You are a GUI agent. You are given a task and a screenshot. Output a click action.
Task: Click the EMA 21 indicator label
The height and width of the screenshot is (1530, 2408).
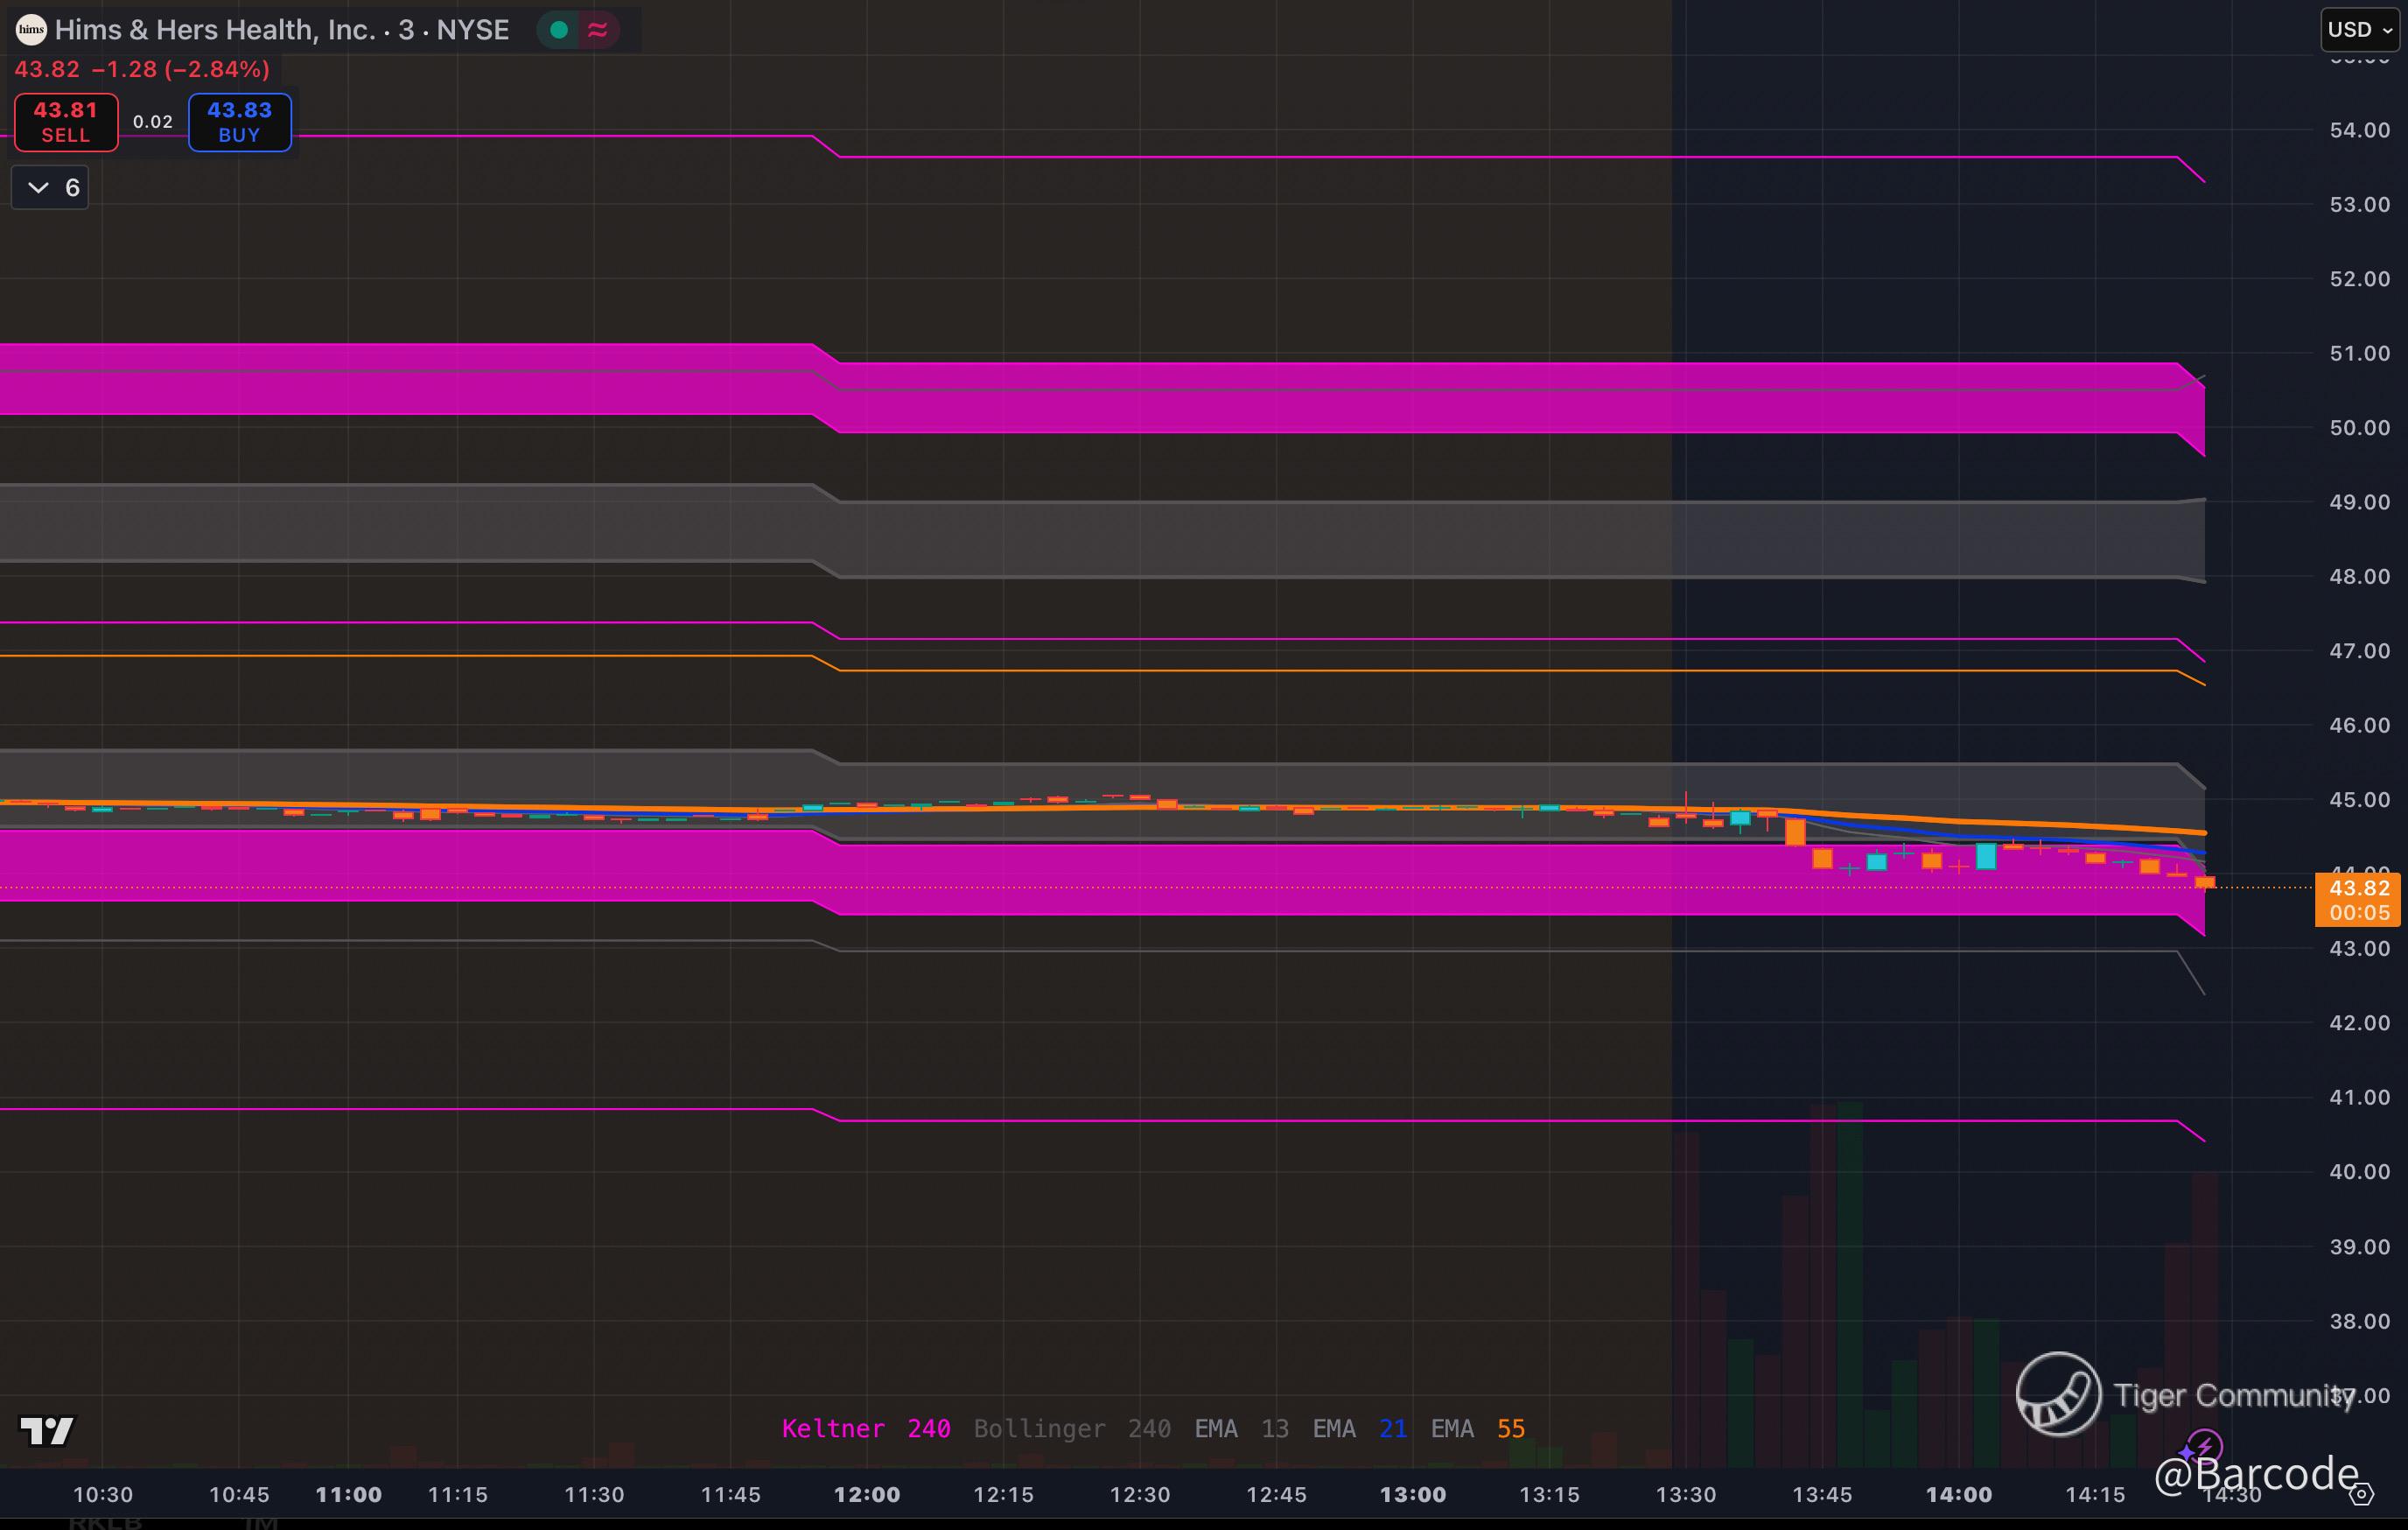coord(1359,1429)
